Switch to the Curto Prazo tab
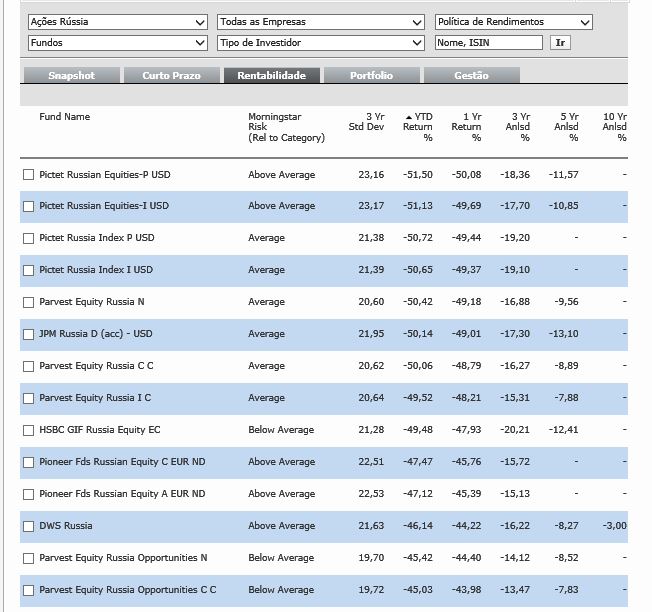 click(x=171, y=75)
